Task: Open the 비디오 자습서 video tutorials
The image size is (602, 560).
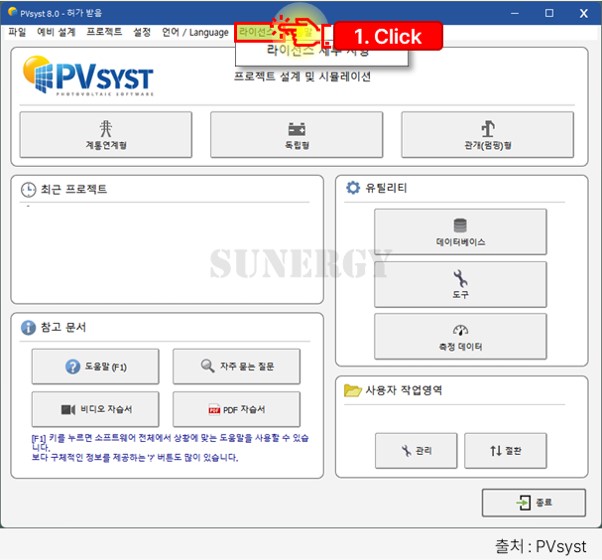Action: pyautogui.click(x=95, y=409)
